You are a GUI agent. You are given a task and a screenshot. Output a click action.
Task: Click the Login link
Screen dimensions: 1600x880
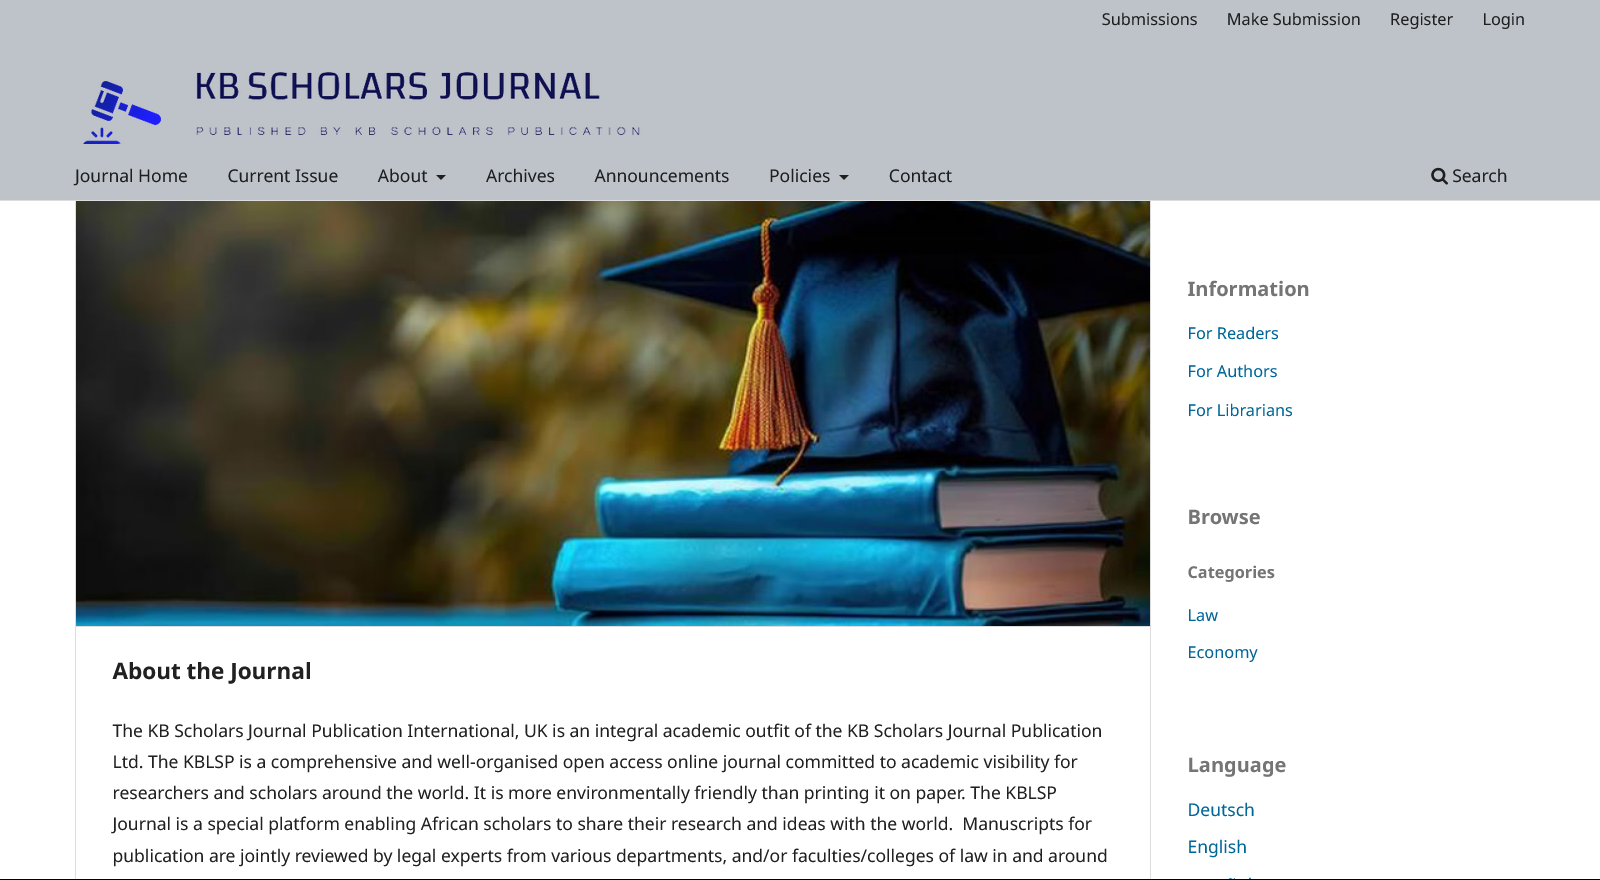[x=1503, y=19]
